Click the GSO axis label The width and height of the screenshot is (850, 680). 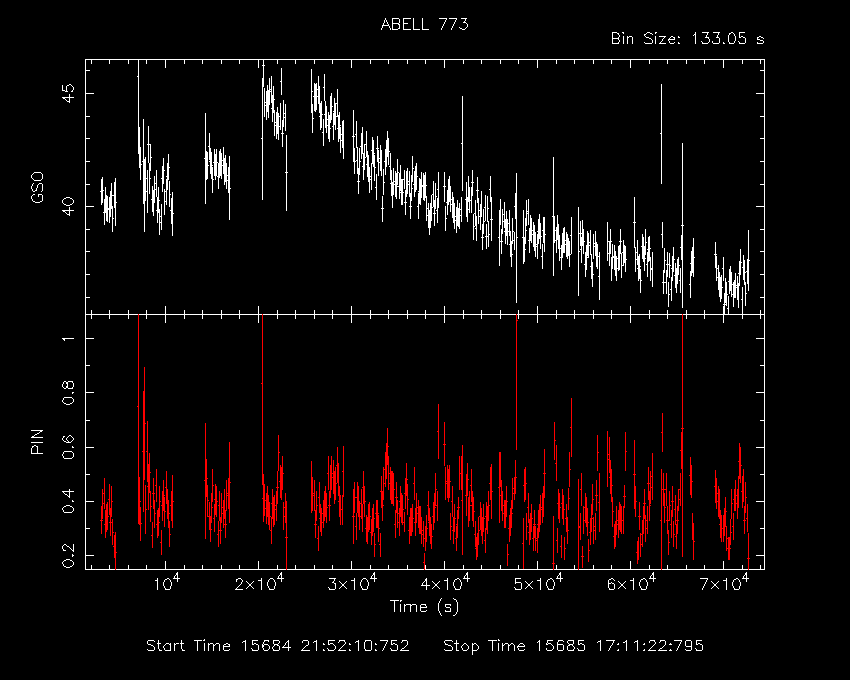click(x=37, y=188)
